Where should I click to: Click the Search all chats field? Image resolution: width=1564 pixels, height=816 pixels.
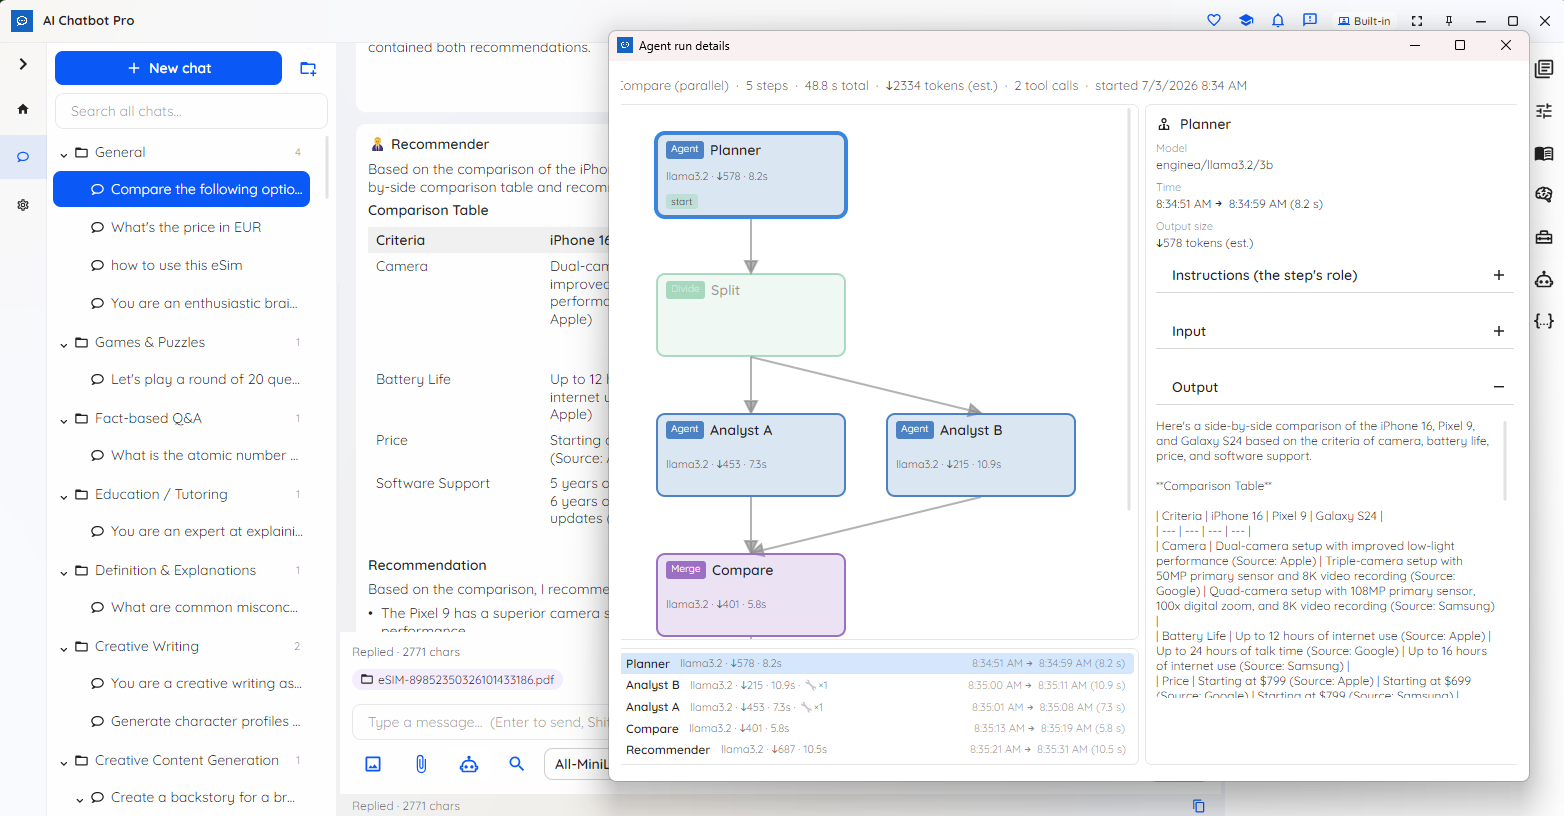tap(191, 111)
